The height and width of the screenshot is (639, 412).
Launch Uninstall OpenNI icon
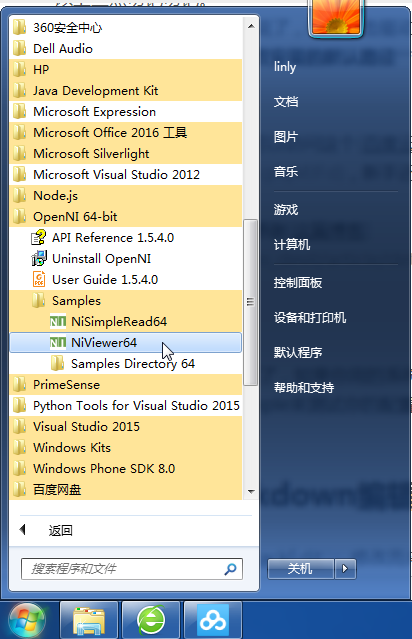click(x=39, y=258)
